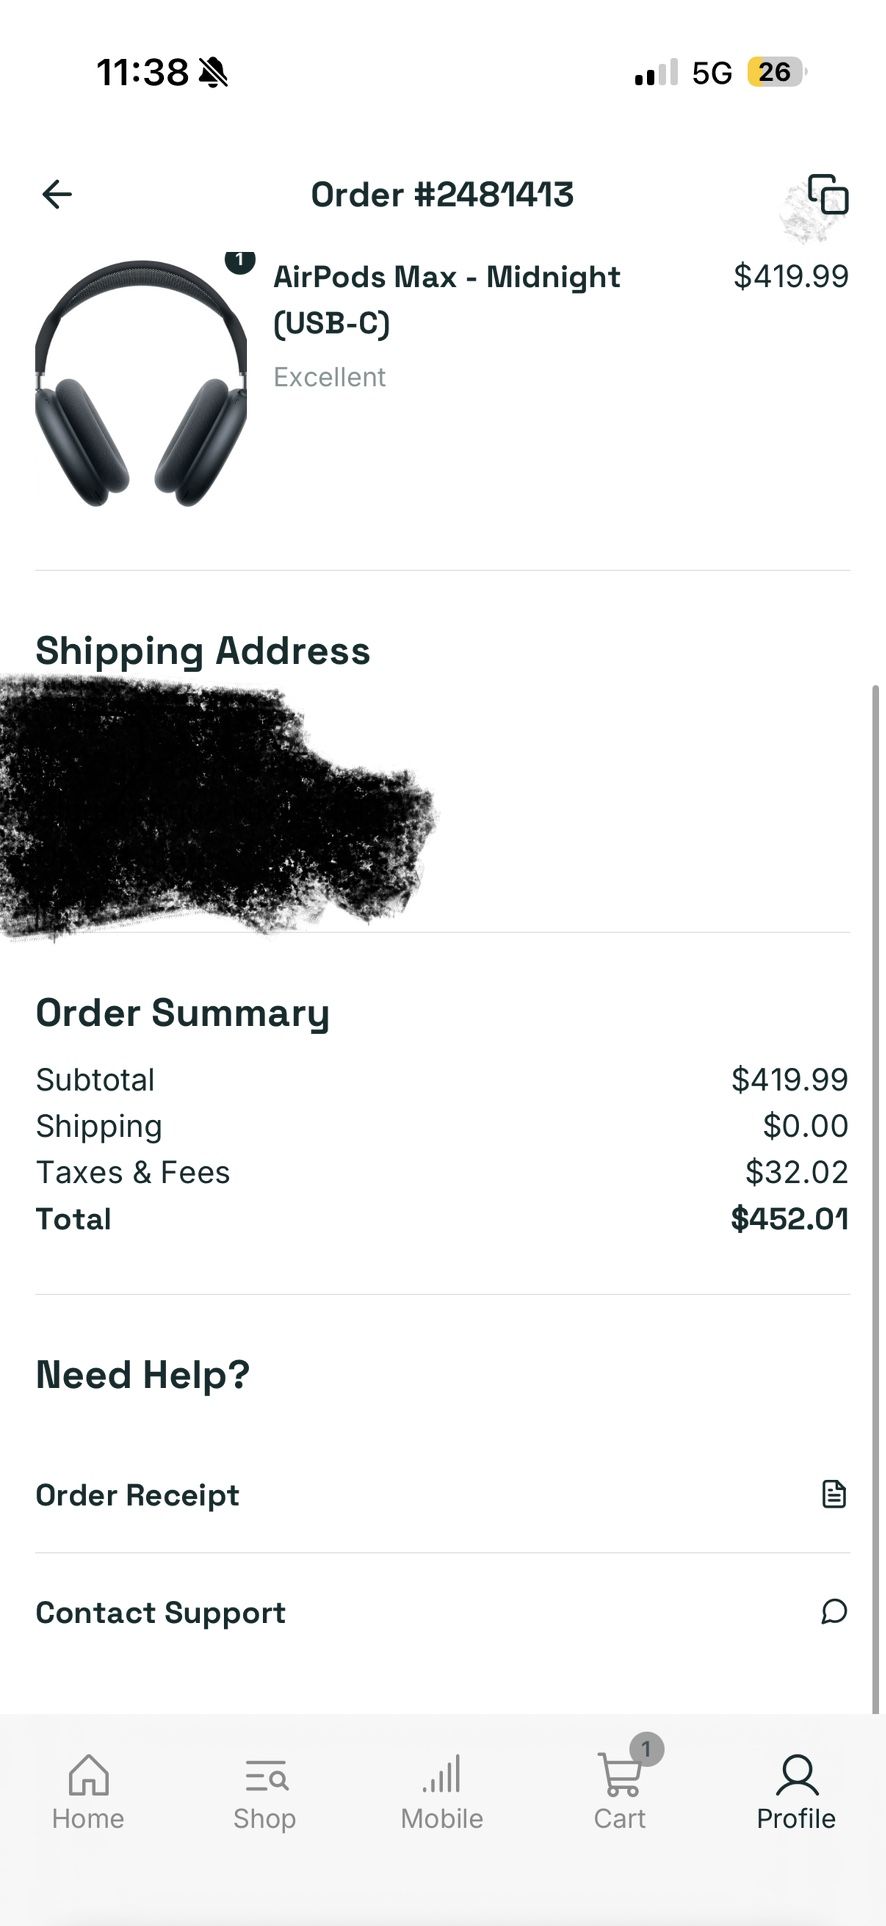Tap the Profile person icon

pyautogui.click(x=796, y=1775)
